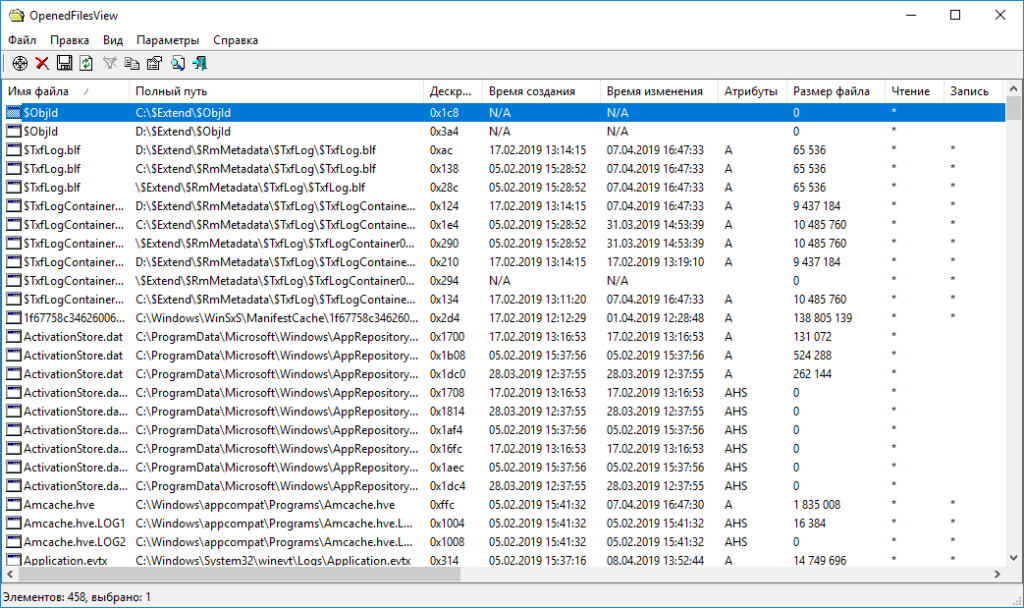1024x608 pixels.
Task: Click the copy selected items icon
Action: (132, 64)
